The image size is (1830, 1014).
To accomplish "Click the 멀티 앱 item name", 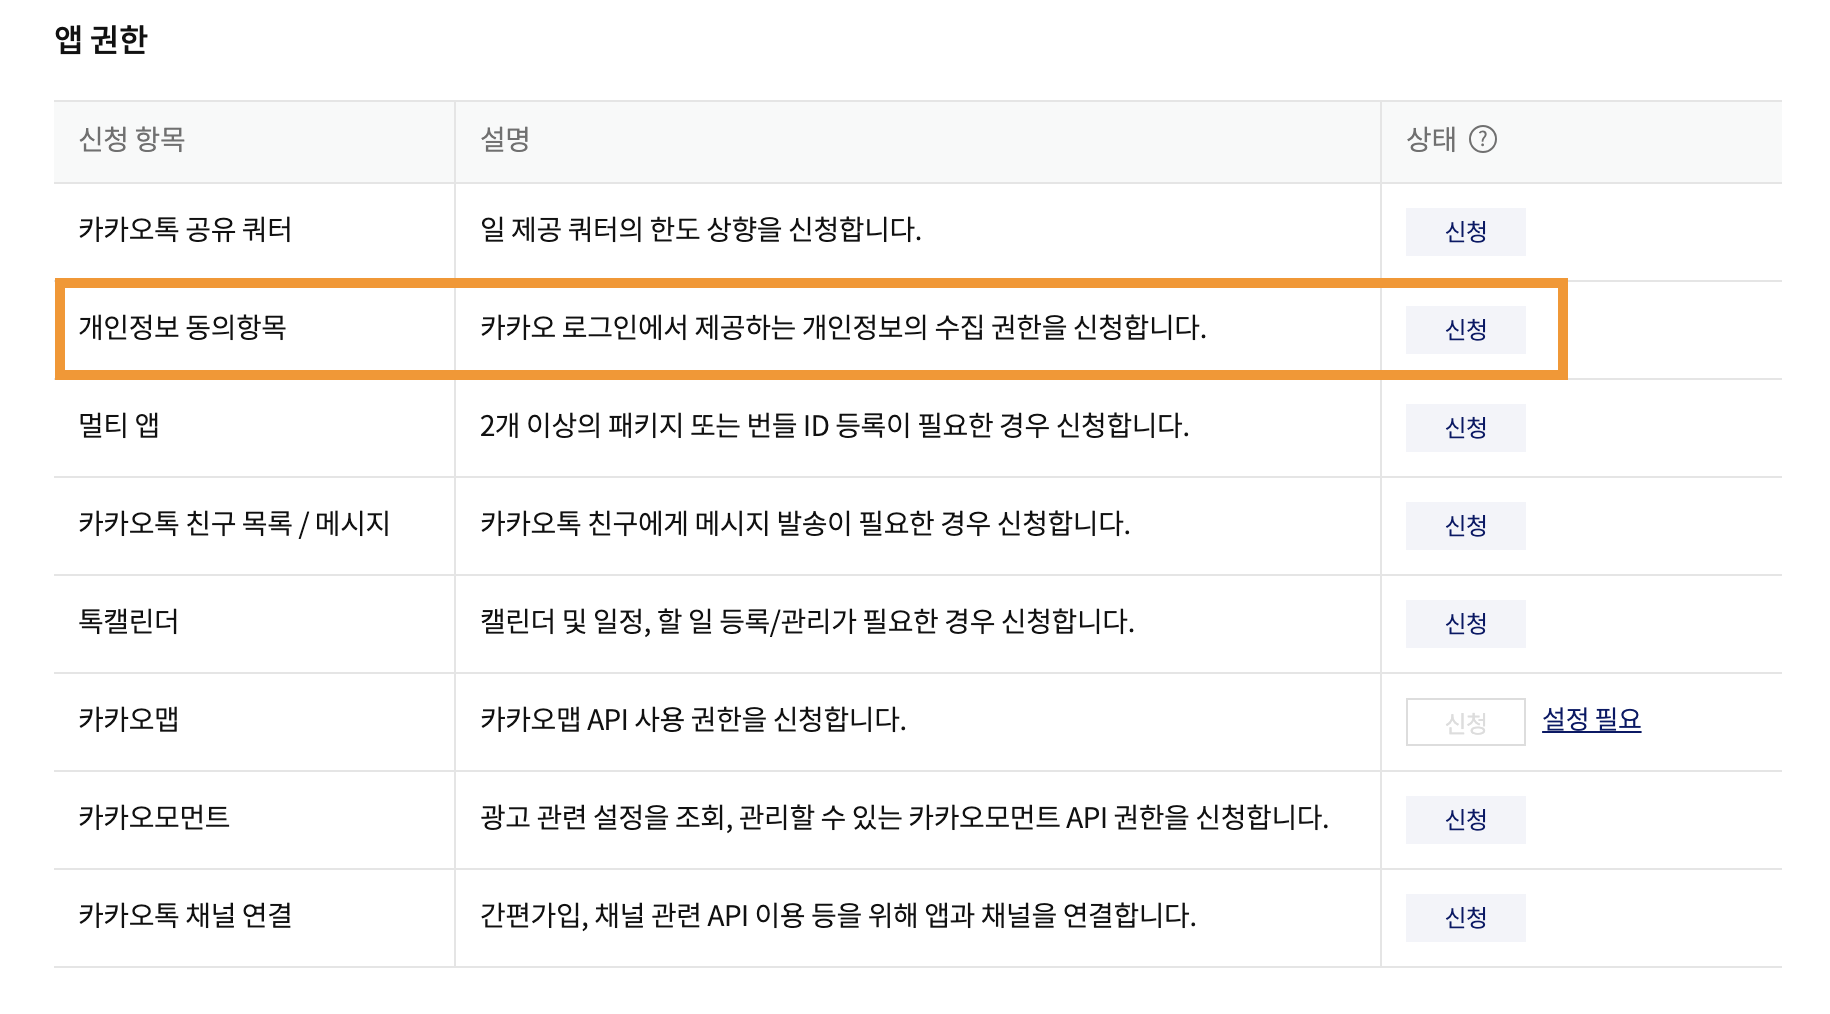I will tap(119, 426).
